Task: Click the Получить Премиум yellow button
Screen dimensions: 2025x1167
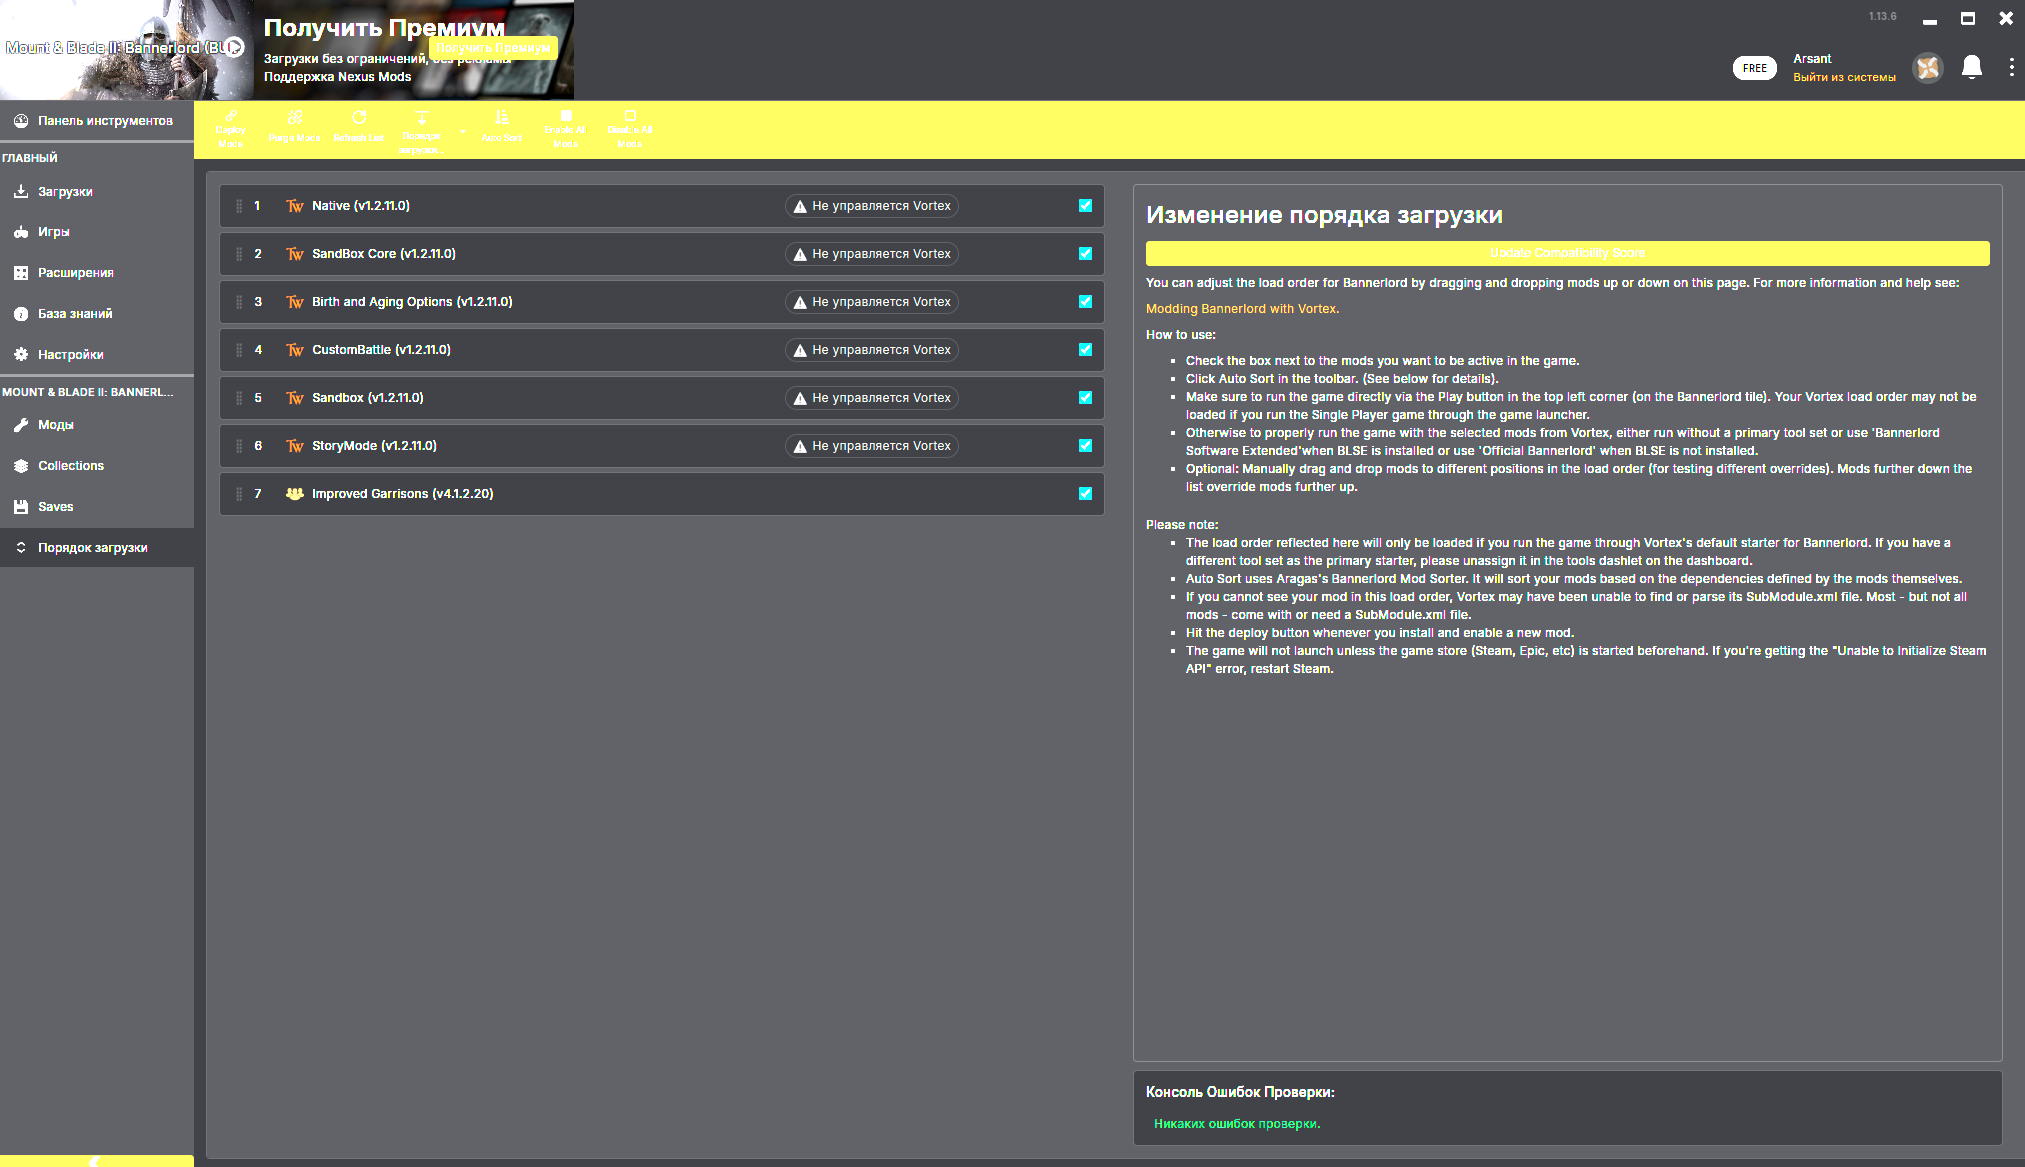Action: point(493,47)
